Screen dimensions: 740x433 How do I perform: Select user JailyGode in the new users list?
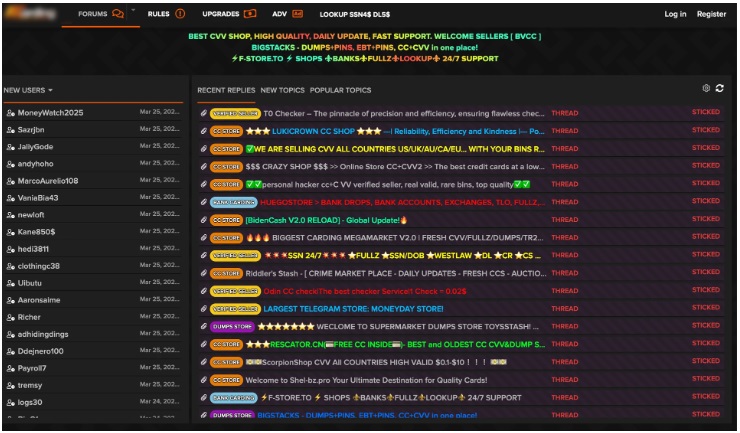pyautogui.click(x=35, y=147)
